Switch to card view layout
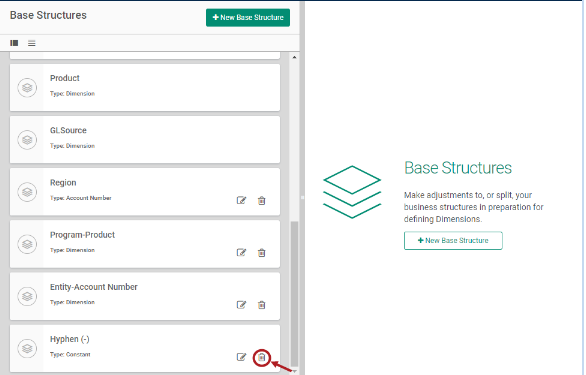This screenshot has height=375, width=586. 14,43
